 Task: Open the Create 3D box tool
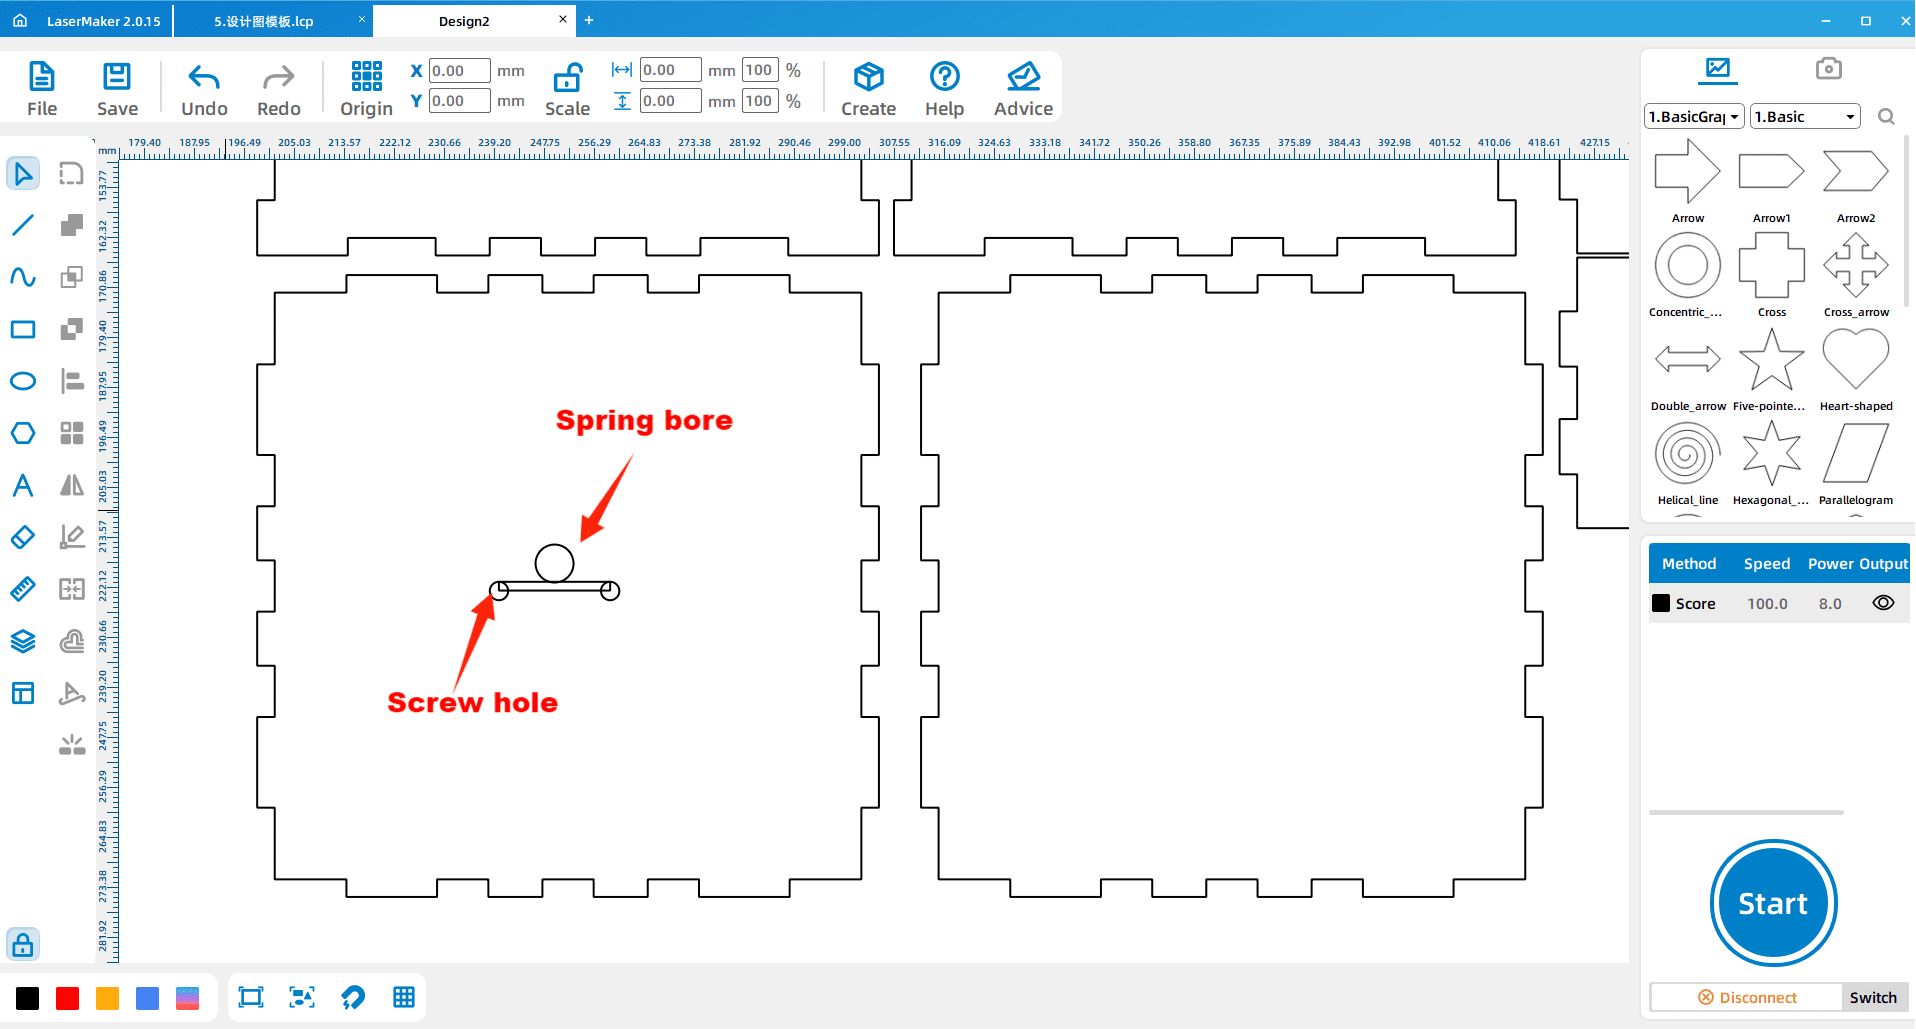point(868,89)
